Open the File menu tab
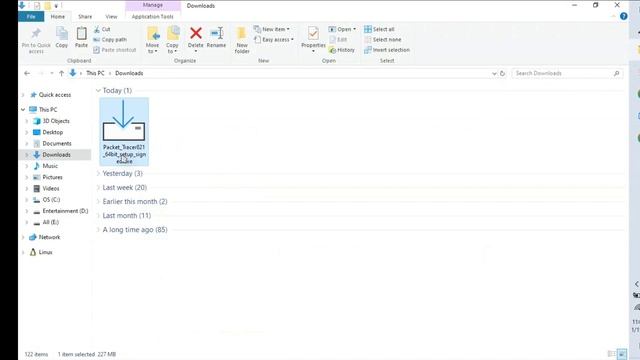640x360 pixels. click(31, 17)
